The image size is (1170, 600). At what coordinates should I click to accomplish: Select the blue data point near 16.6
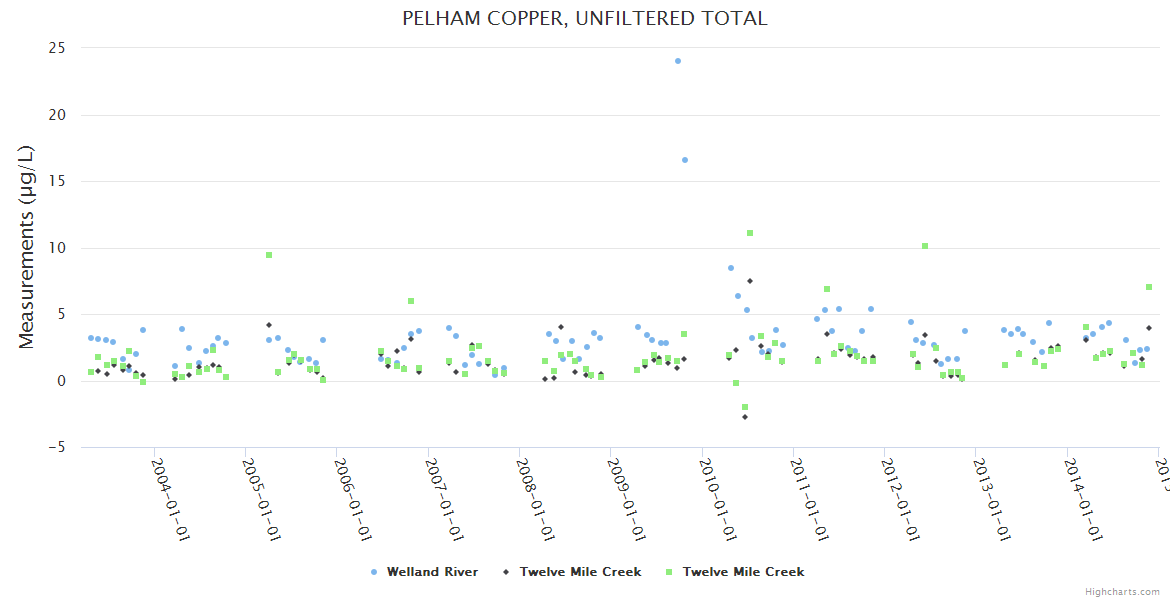coord(685,160)
